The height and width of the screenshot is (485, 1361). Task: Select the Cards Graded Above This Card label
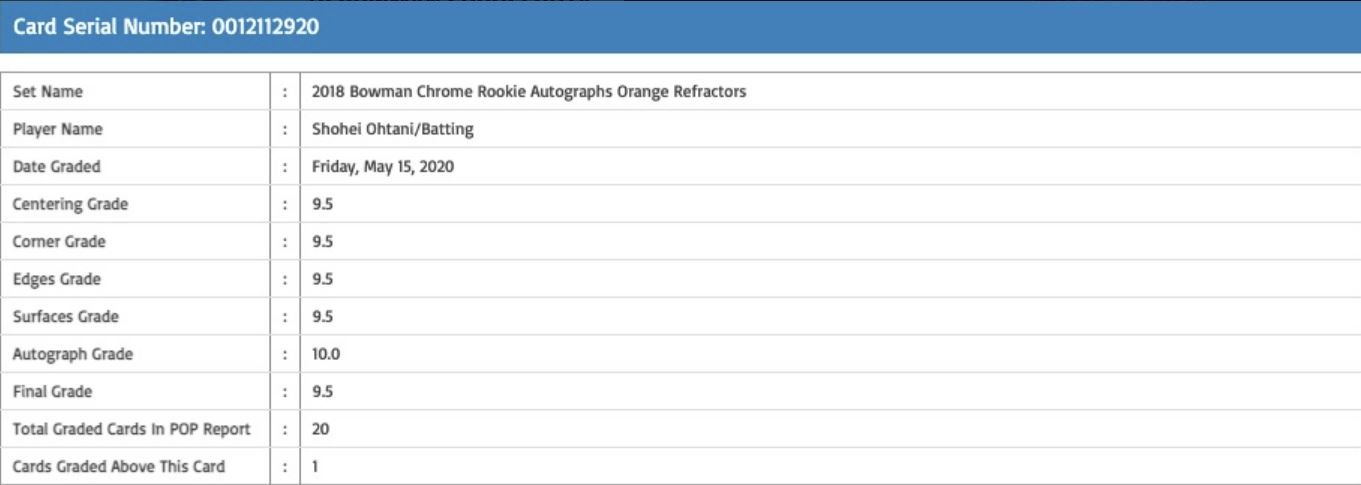(x=119, y=466)
